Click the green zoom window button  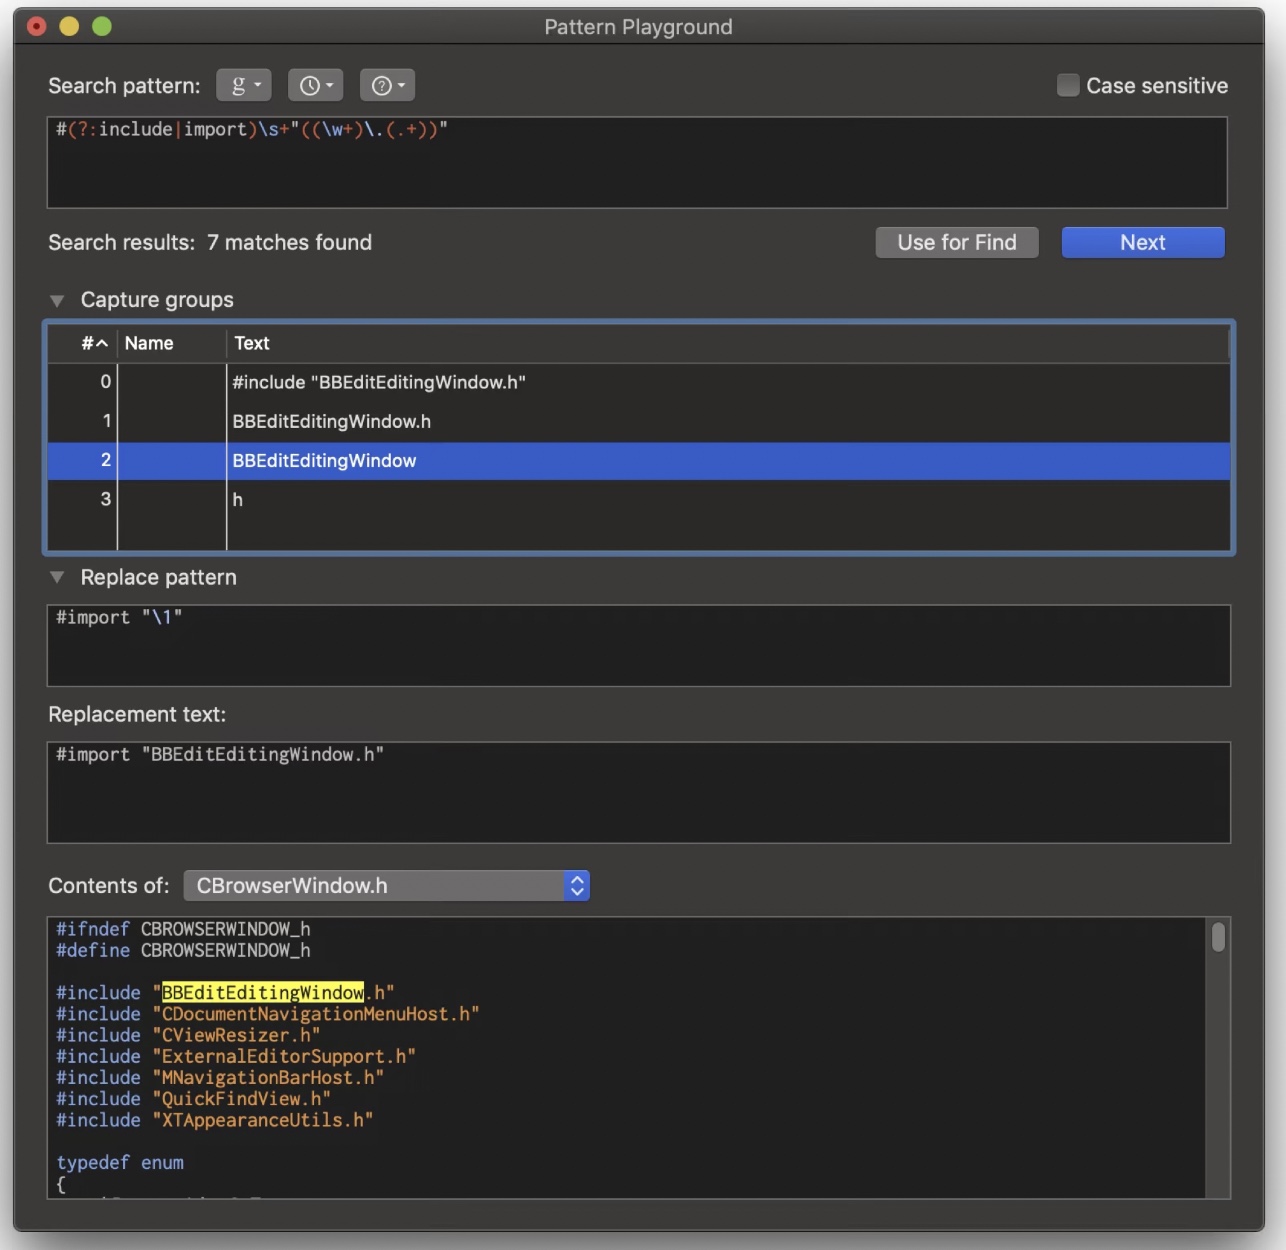[102, 27]
